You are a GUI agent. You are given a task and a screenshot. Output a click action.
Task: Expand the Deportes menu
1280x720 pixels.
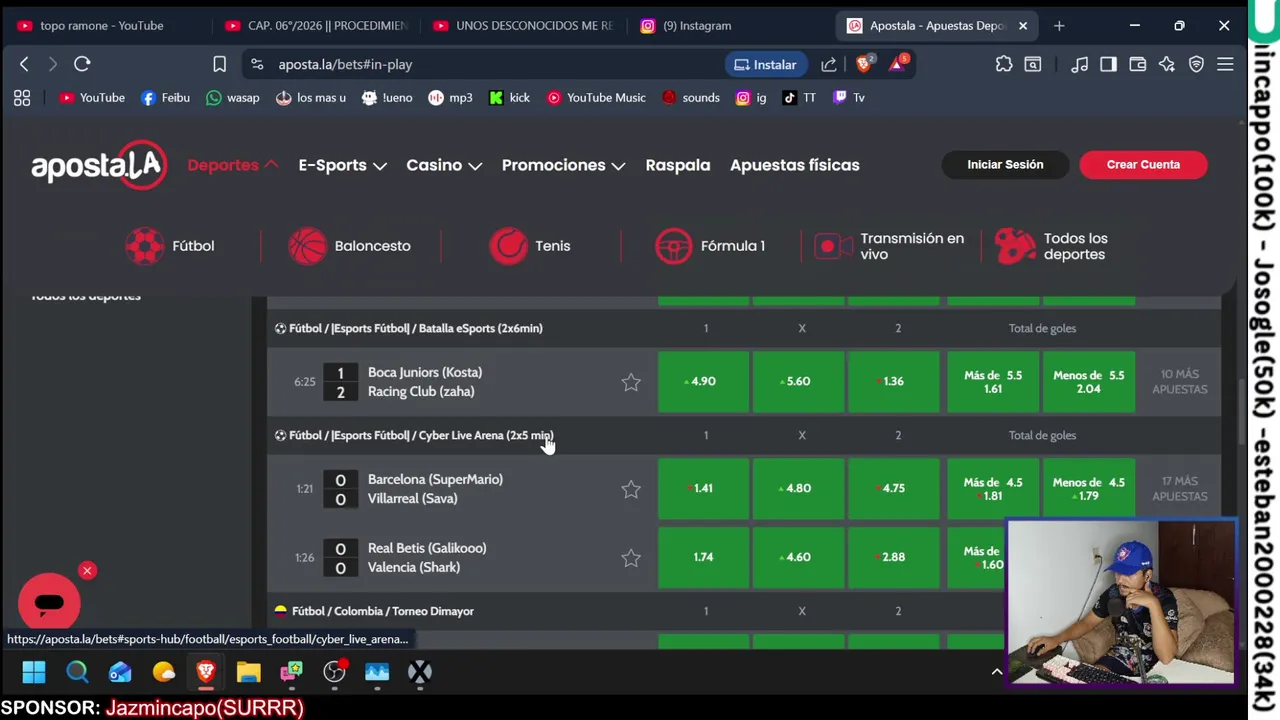tap(232, 165)
